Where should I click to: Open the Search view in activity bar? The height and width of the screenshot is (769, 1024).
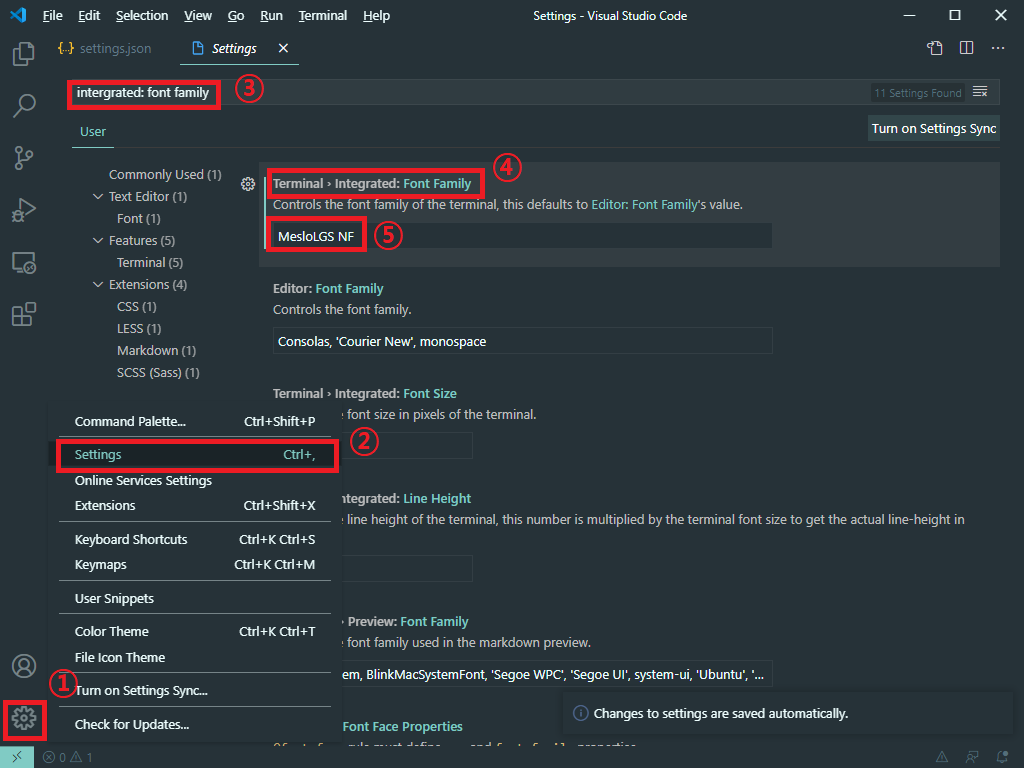pos(24,105)
